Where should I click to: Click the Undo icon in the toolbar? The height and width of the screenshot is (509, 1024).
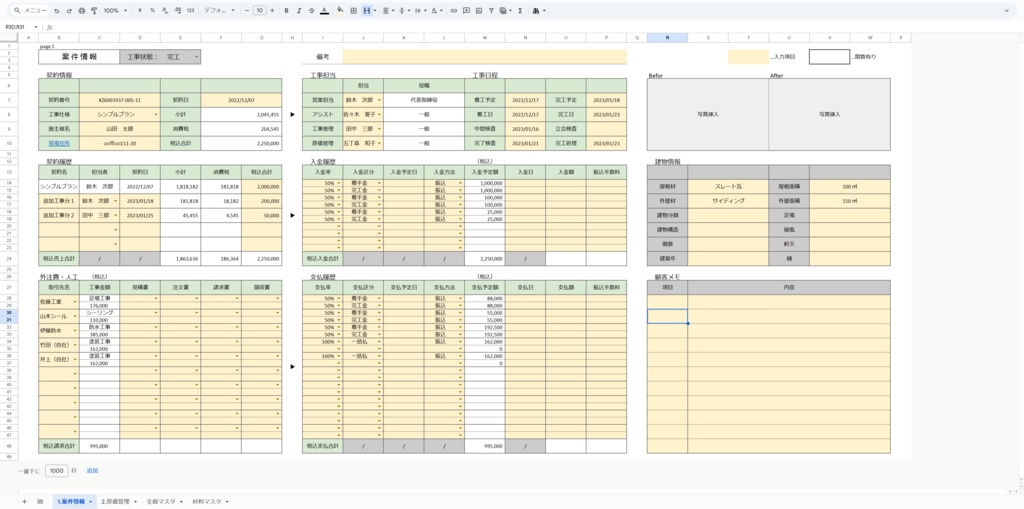coord(57,10)
